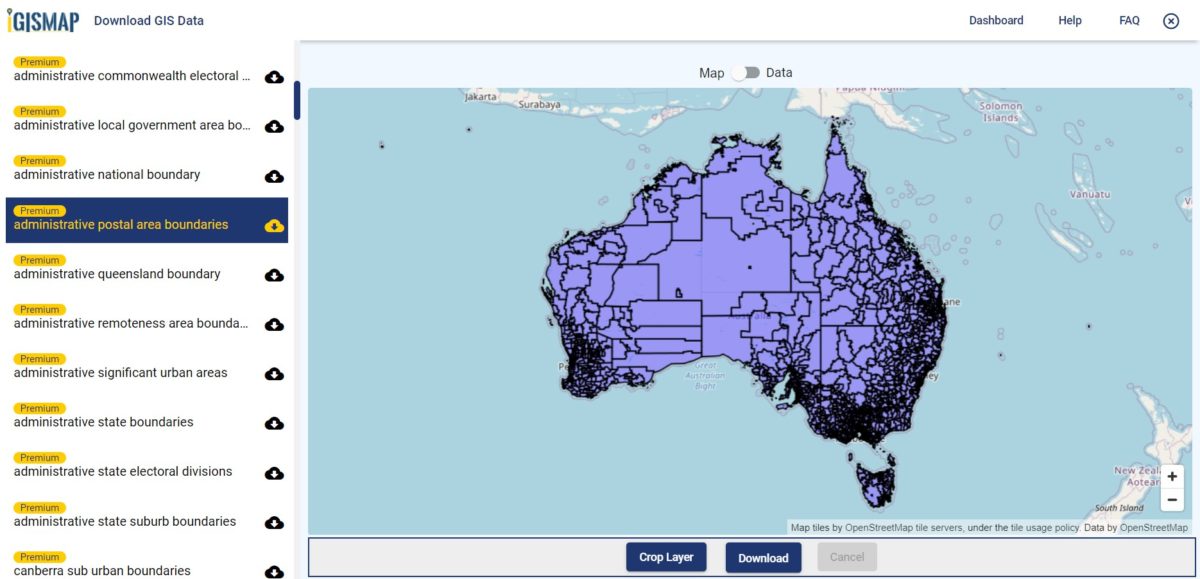Click the Crop Layer button
The height and width of the screenshot is (579, 1200).
tap(666, 557)
